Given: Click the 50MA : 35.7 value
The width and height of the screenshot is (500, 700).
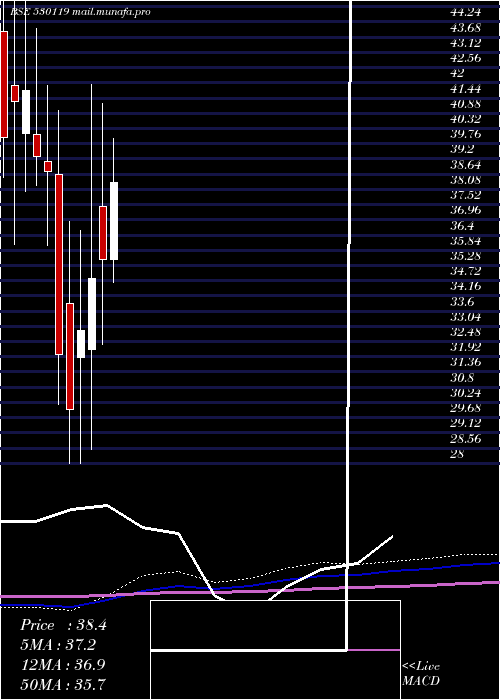Looking at the screenshot, I should tap(63, 684).
